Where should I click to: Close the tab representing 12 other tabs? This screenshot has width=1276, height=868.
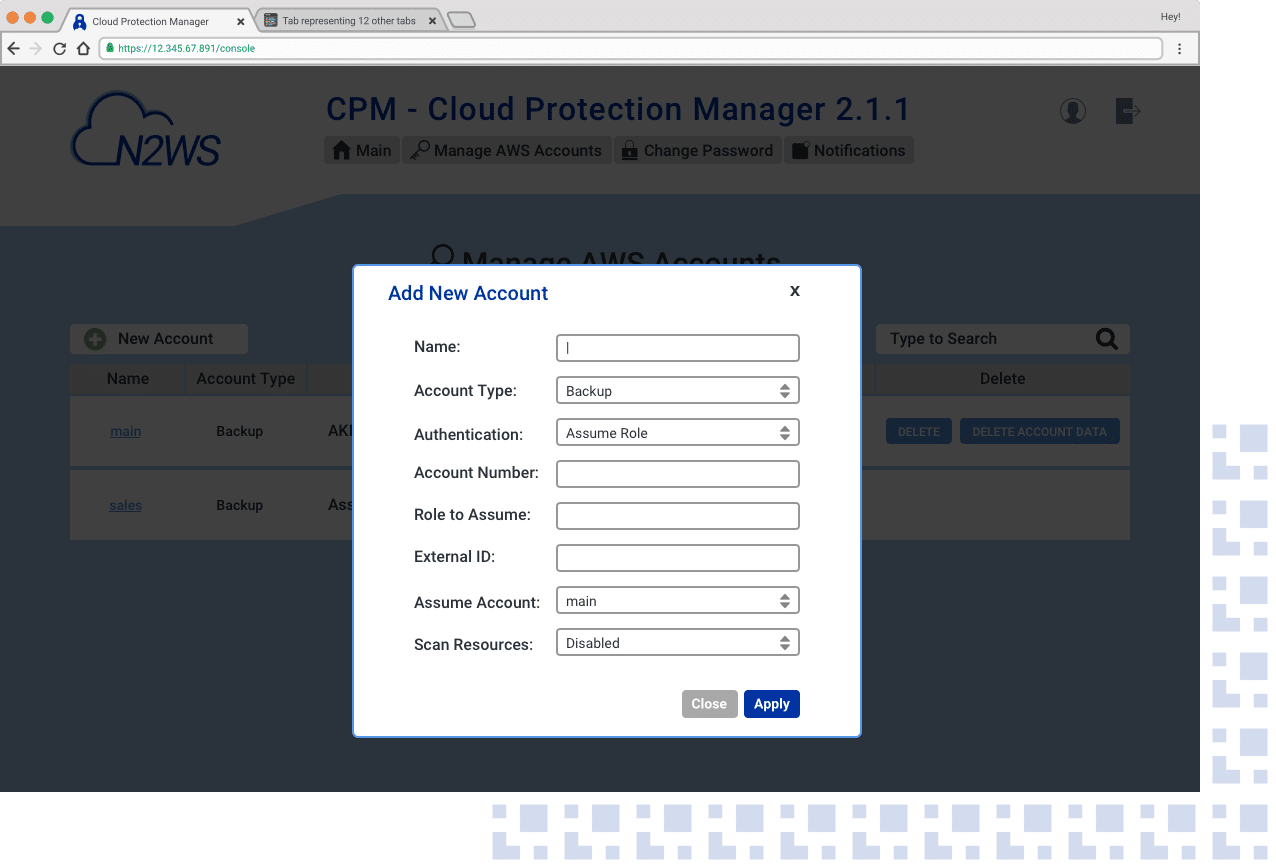[431, 21]
